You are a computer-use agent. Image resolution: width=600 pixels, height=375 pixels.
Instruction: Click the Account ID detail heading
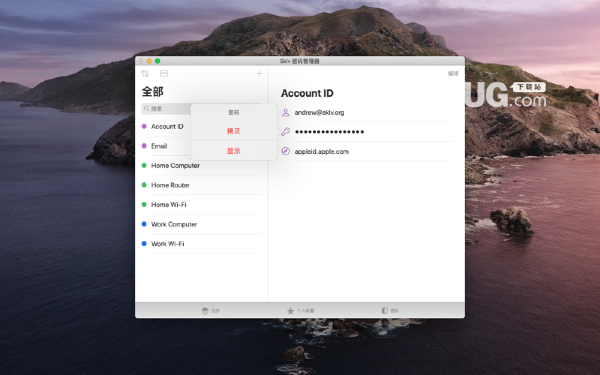(307, 93)
